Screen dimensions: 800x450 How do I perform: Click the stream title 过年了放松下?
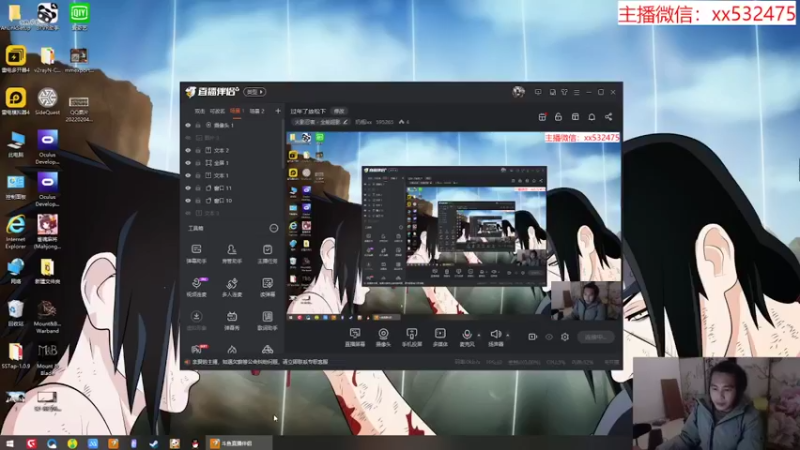point(308,111)
